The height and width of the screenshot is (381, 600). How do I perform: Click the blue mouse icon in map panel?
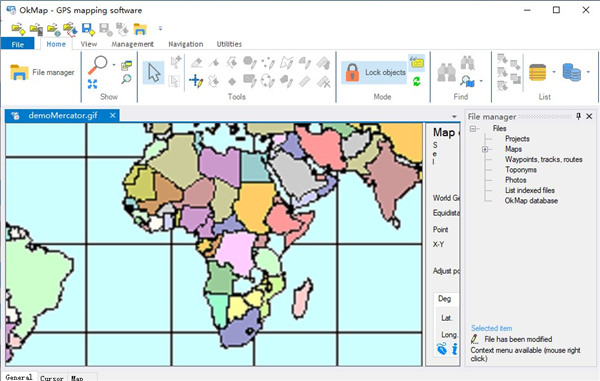pos(442,349)
